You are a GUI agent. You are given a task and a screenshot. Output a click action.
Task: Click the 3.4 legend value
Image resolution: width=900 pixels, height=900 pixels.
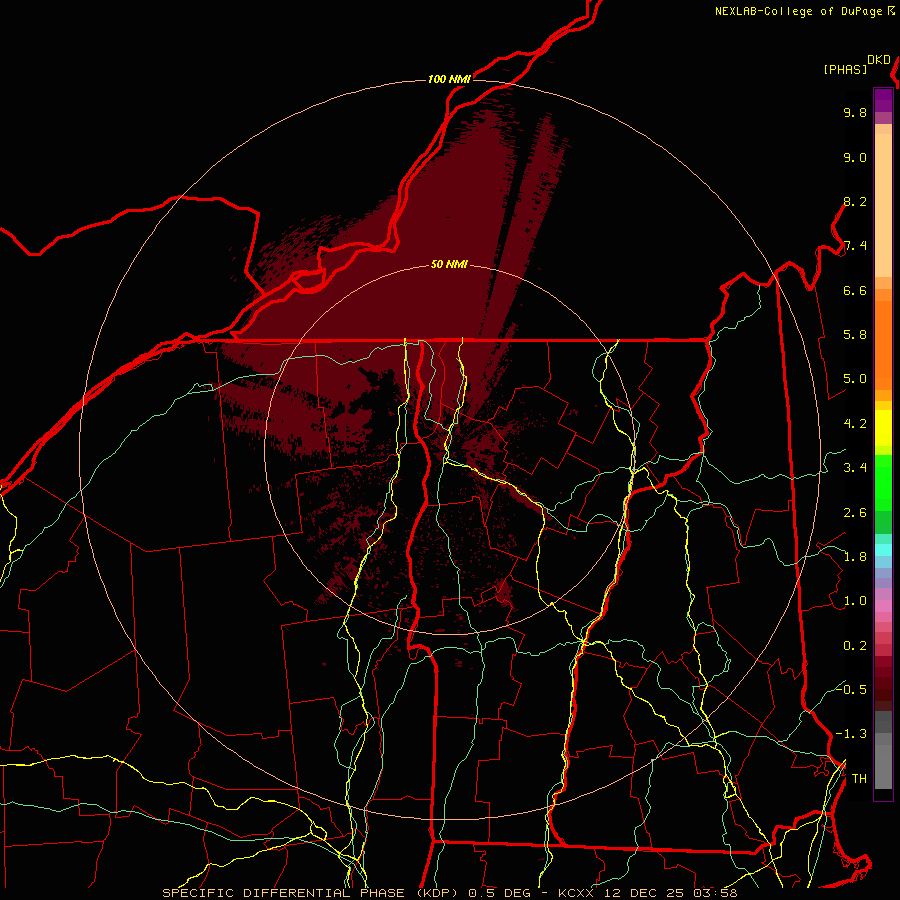click(855, 468)
